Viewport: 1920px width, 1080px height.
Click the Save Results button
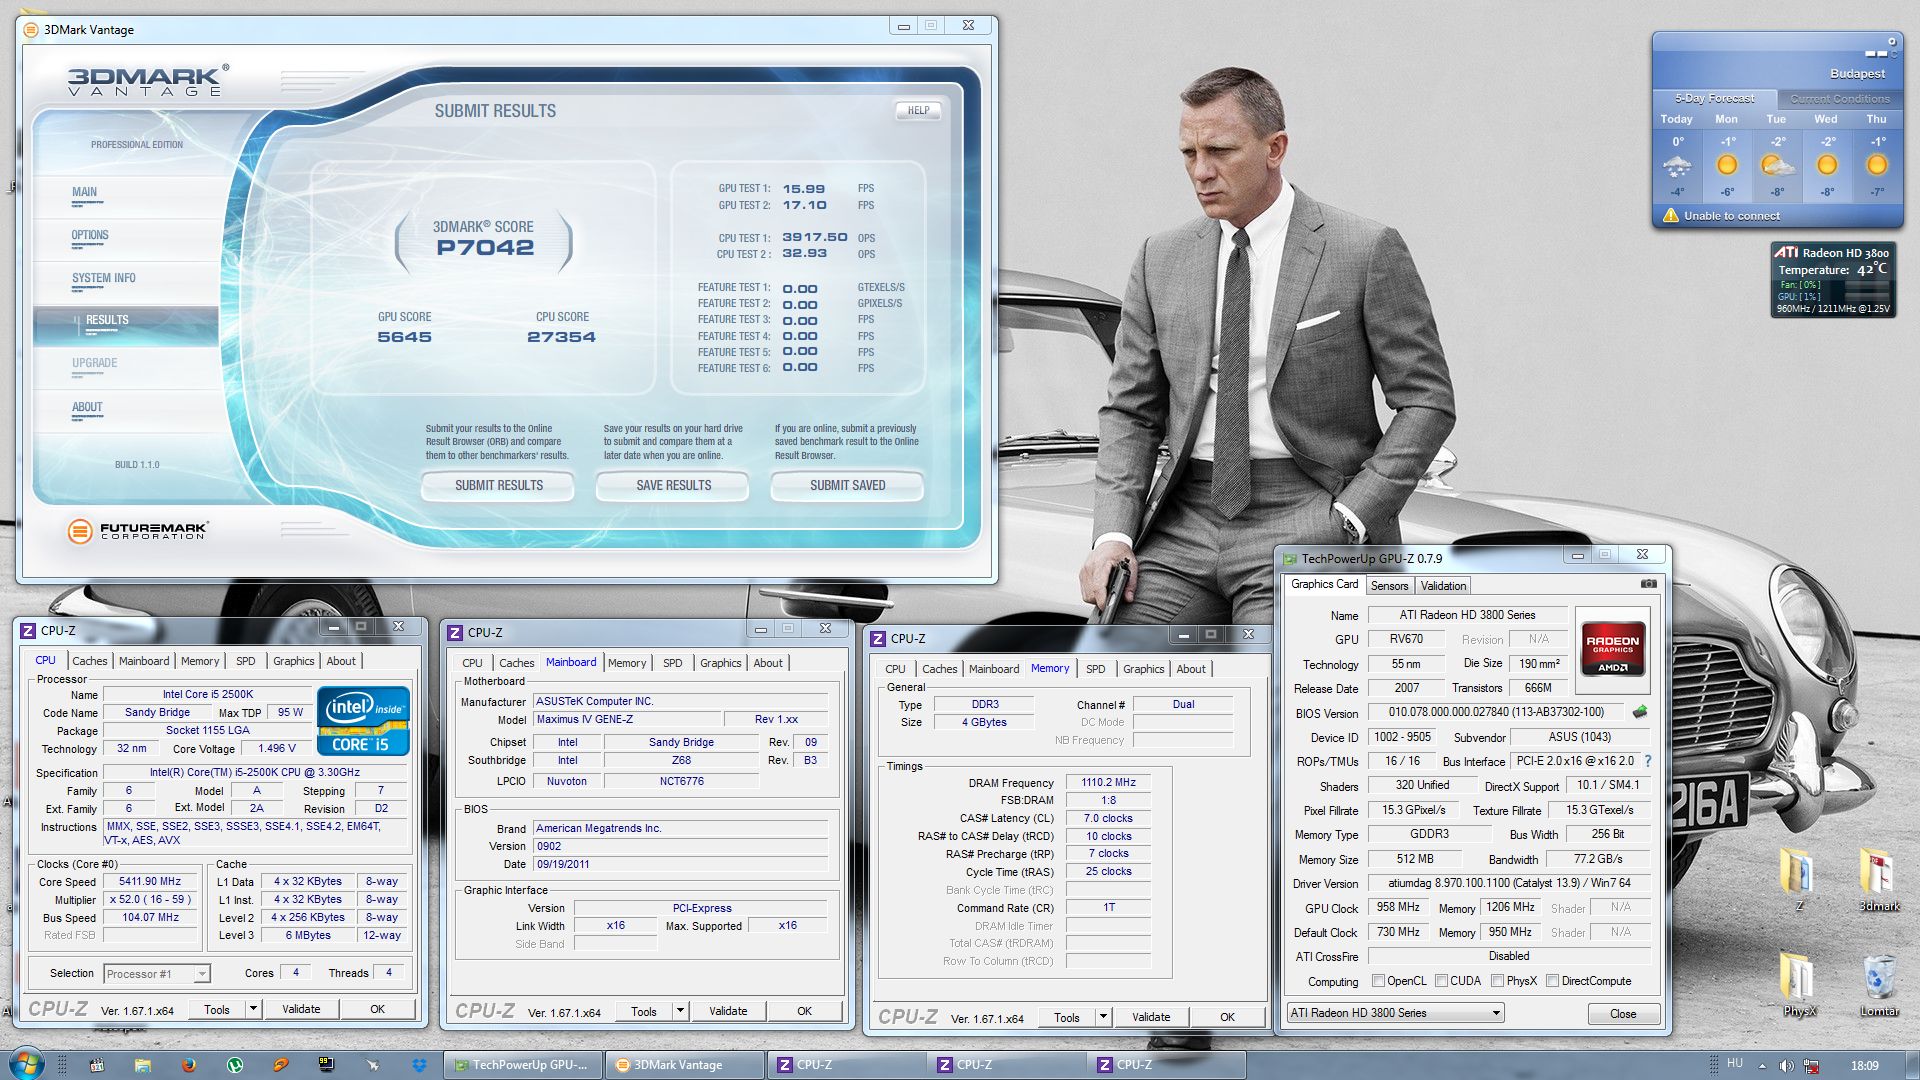pos(673,486)
